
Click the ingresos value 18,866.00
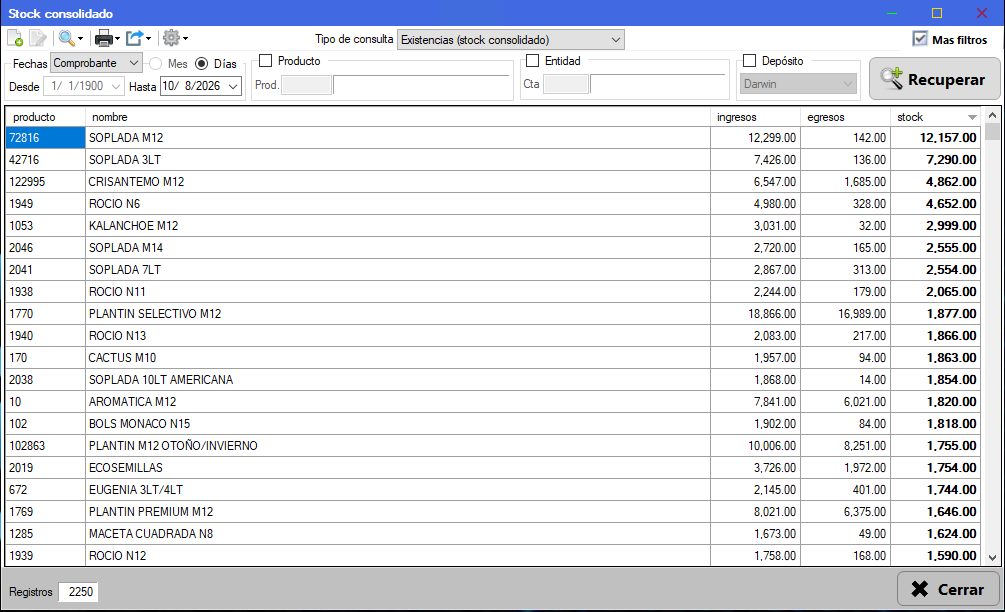772,313
